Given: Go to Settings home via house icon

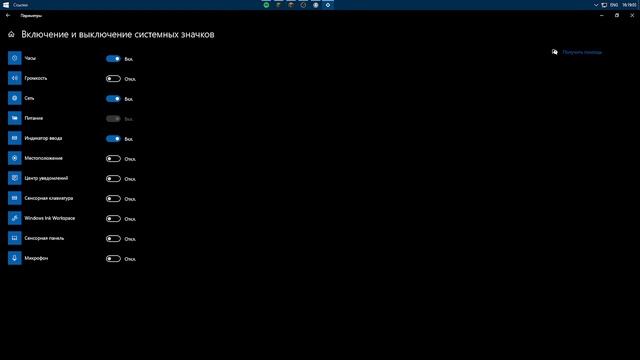Looking at the screenshot, I should [11, 35].
